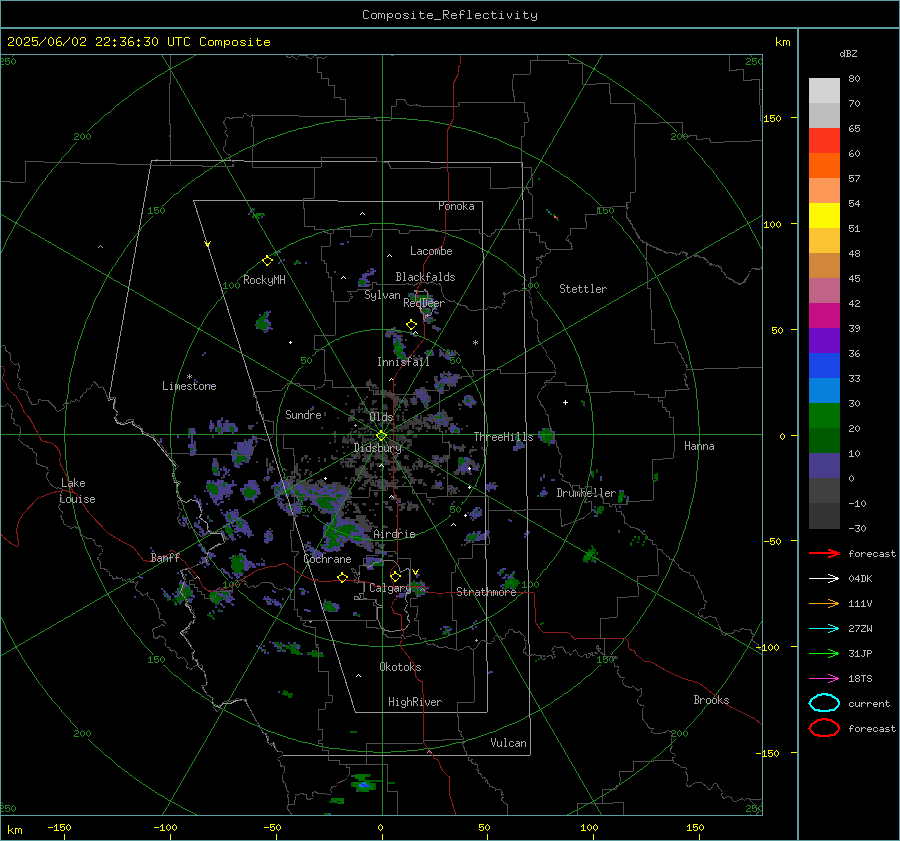Click the Okotoks city label
Screen dimensions: 900x841
400,667
